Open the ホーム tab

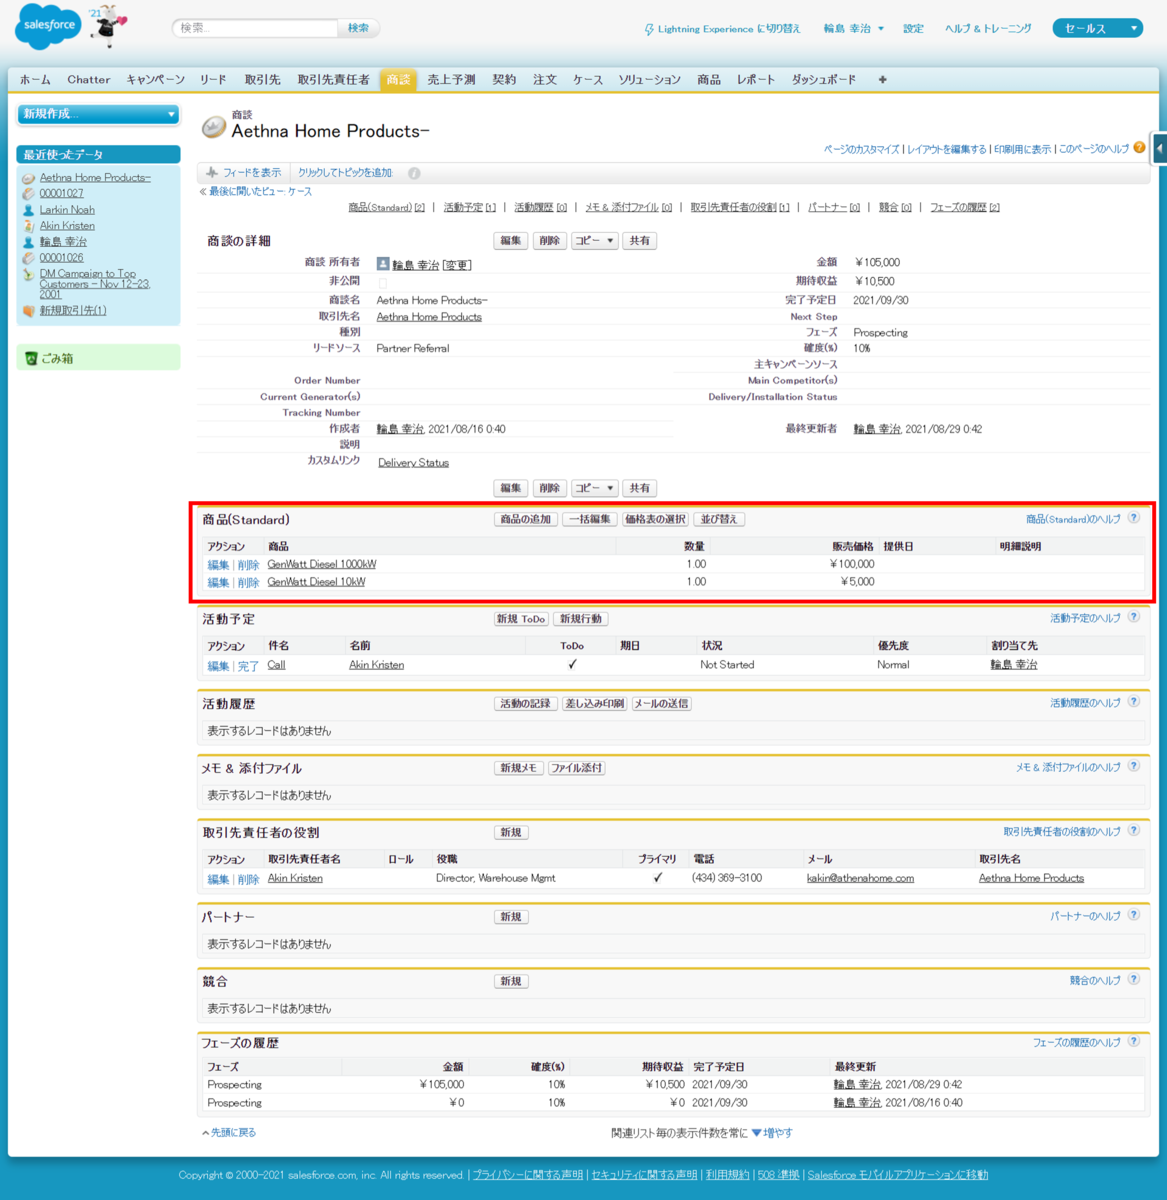pos(35,80)
